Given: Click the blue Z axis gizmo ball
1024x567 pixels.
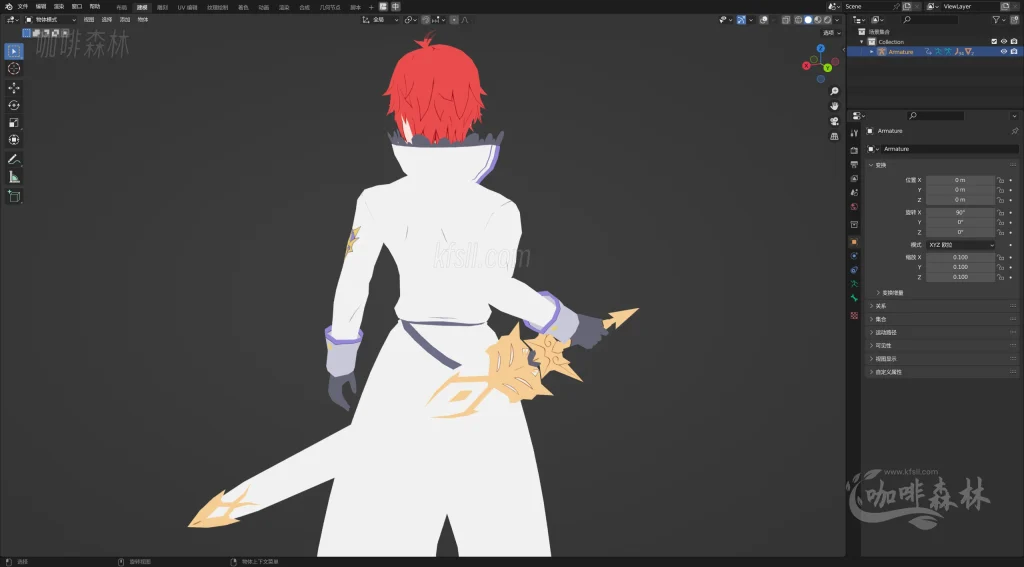Looking at the screenshot, I should click(x=821, y=48).
